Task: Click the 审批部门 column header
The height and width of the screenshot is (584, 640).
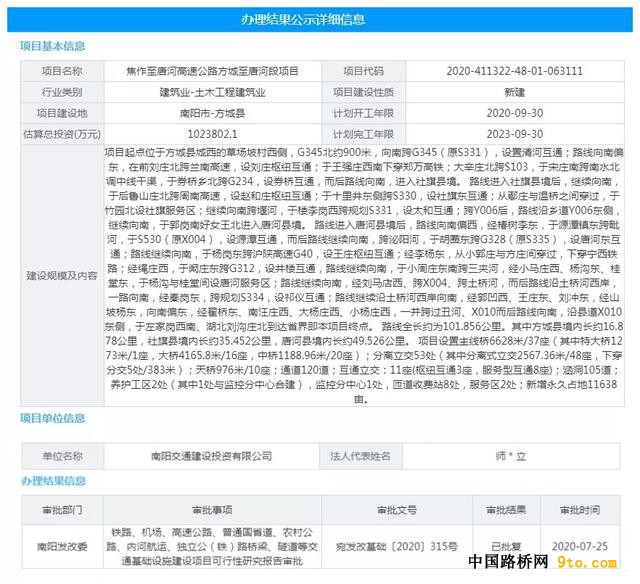Action: pos(62,510)
